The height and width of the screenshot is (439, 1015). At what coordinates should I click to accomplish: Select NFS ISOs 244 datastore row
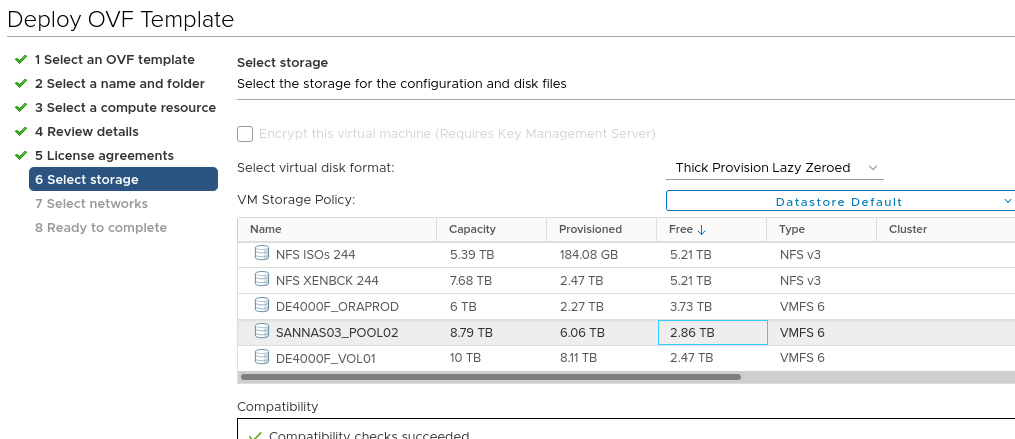click(x=626, y=254)
